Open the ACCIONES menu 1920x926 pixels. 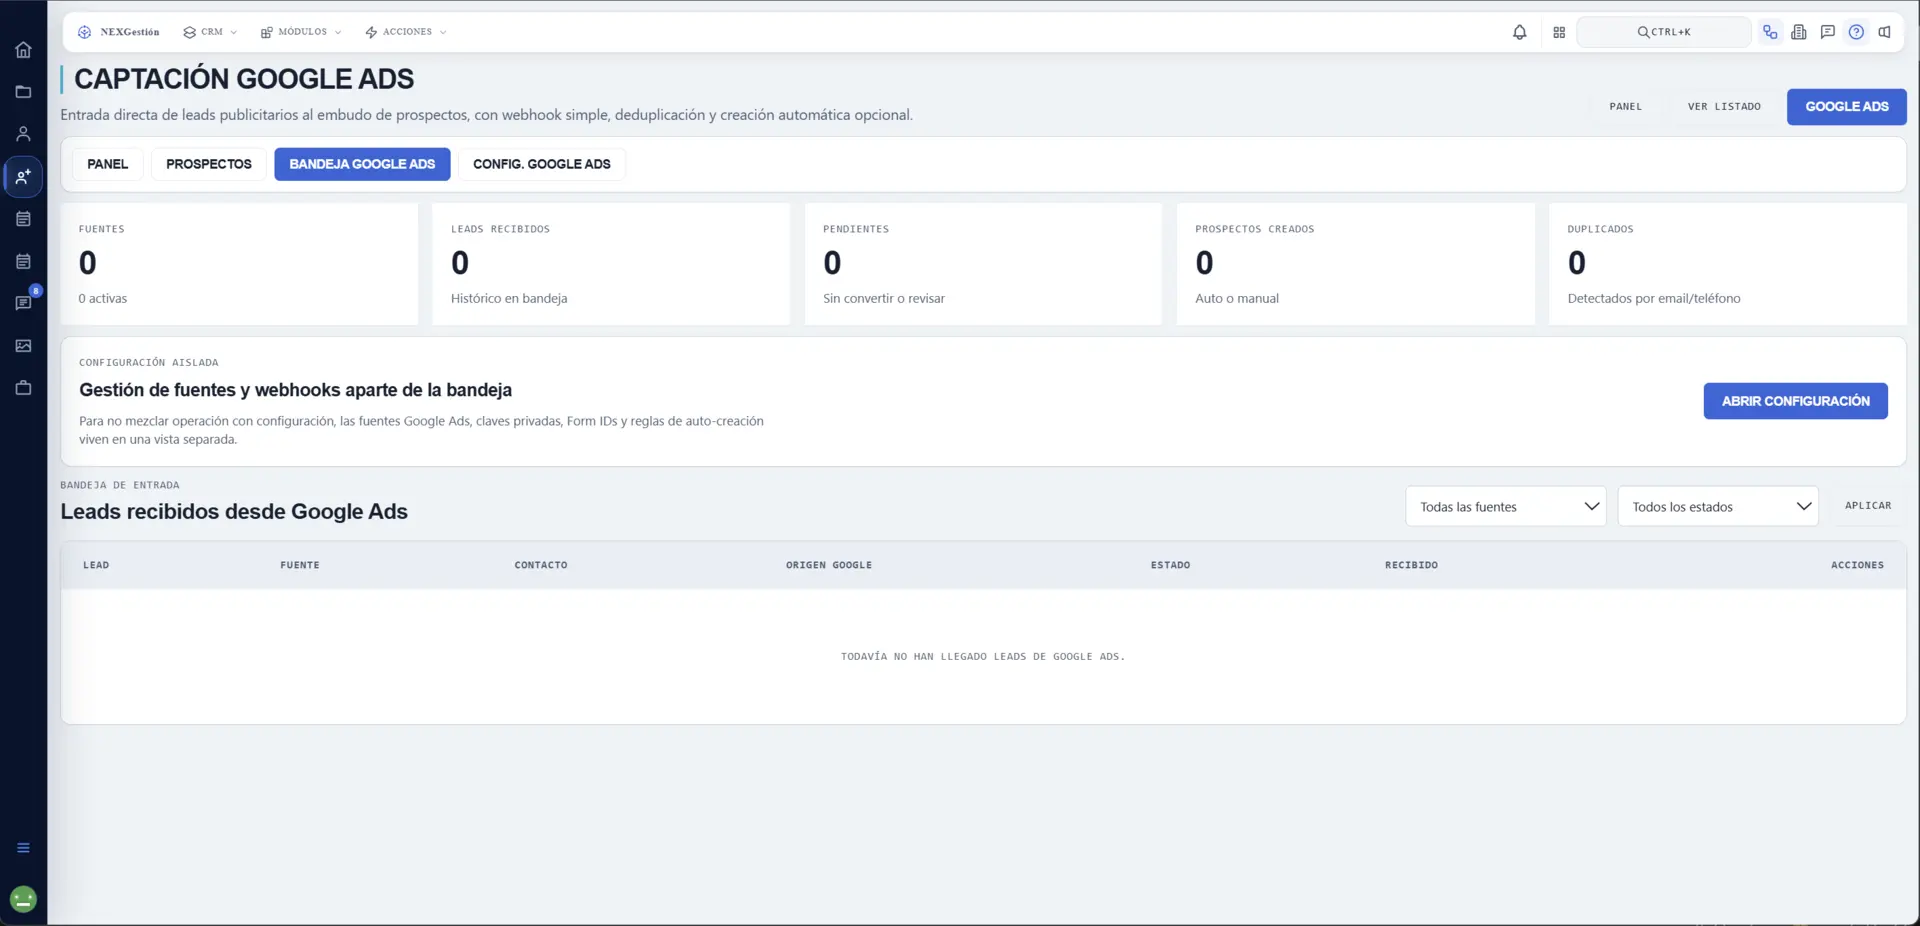pos(406,32)
